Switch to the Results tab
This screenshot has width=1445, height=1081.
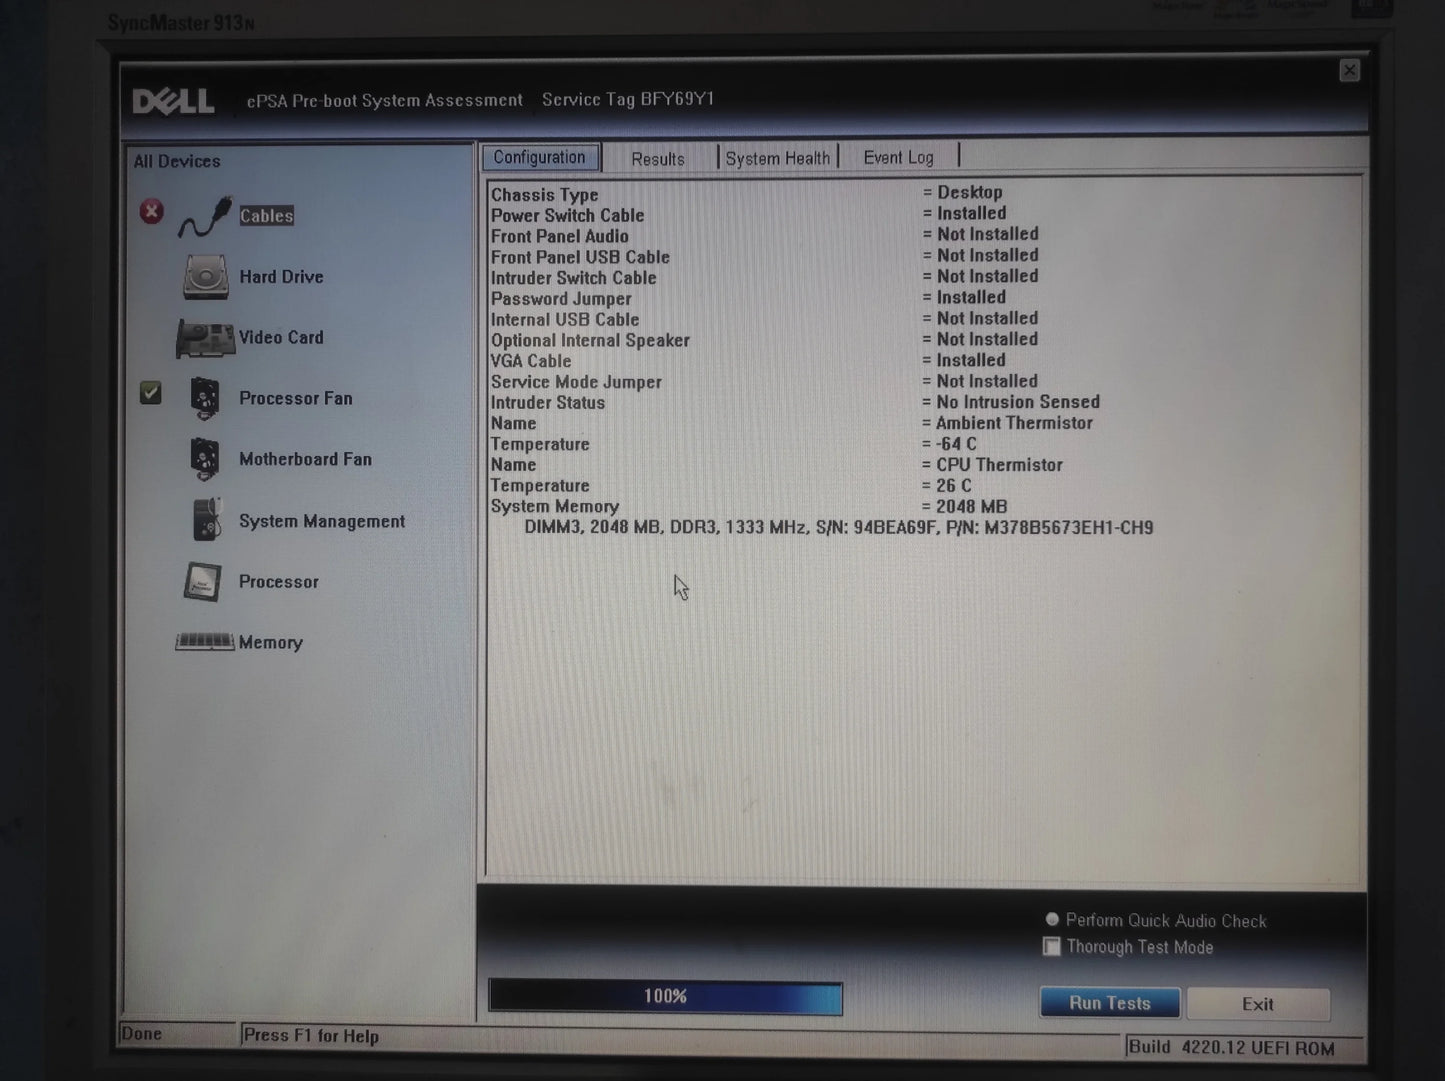click(x=658, y=158)
